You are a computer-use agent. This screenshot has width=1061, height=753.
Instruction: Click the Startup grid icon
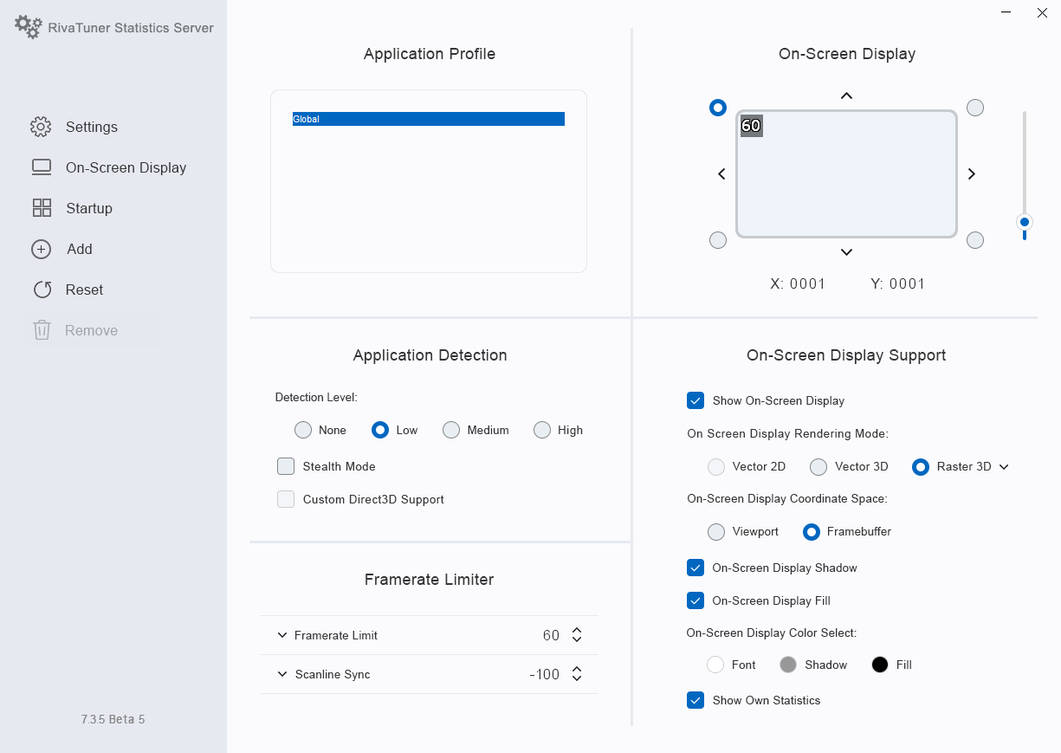(42, 208)
